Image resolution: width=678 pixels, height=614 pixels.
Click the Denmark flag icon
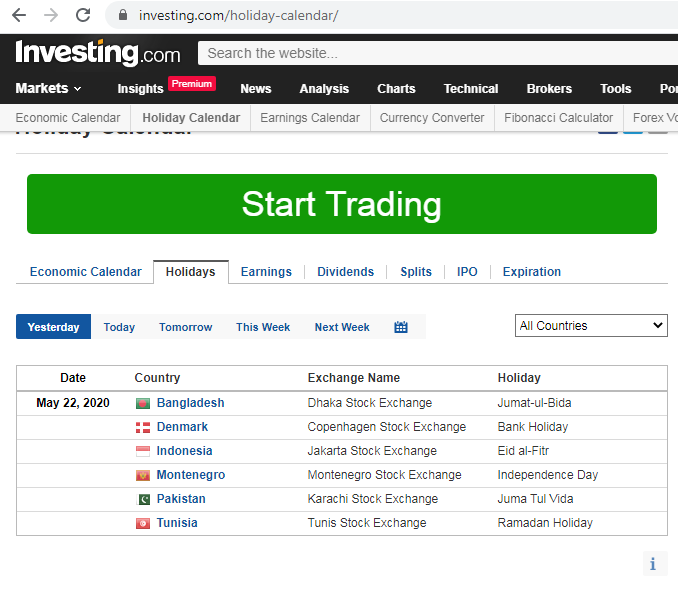coord(143,428)
